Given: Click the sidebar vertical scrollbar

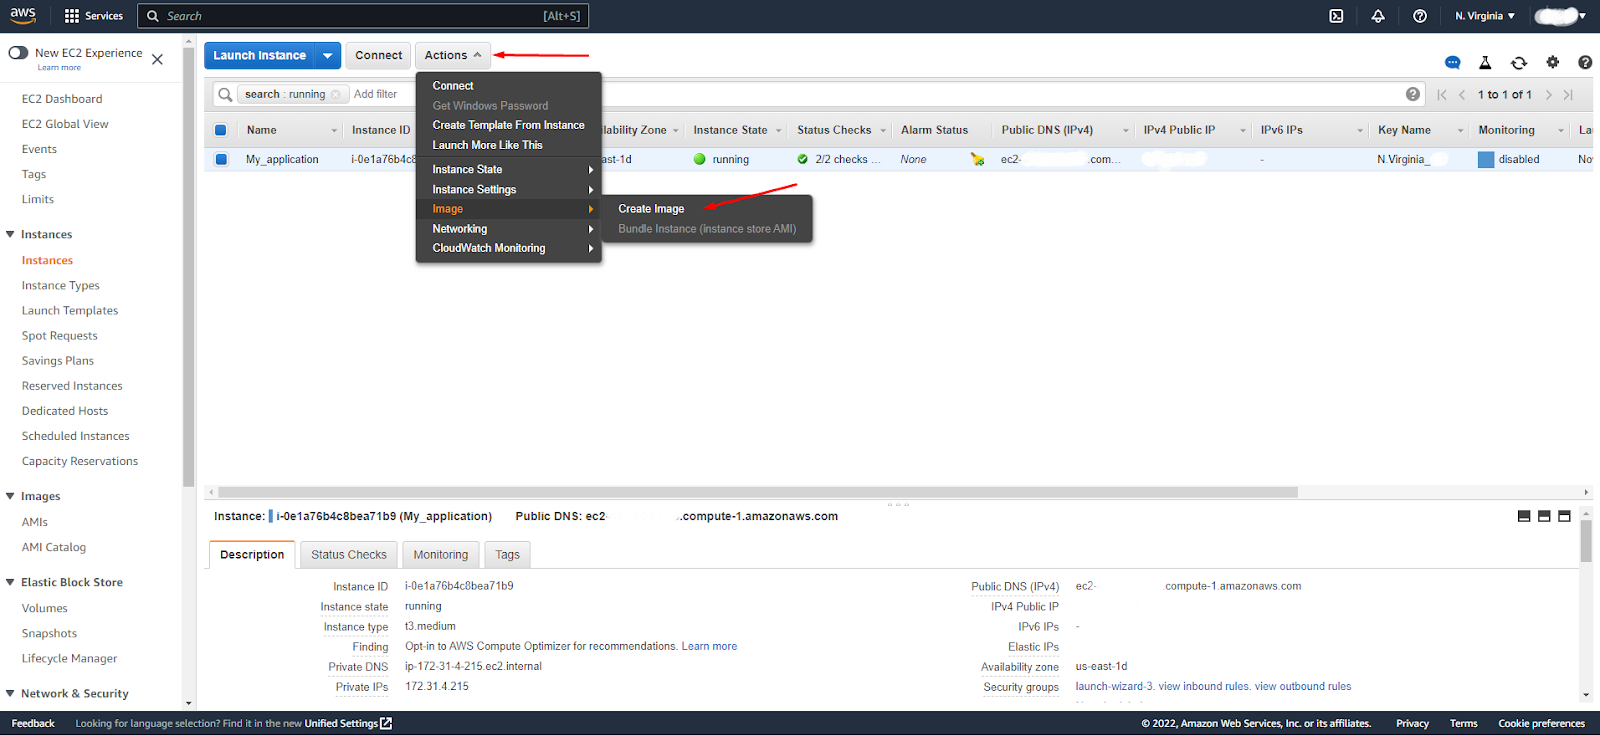Looking at the screenshot, I should coord(188,268).
